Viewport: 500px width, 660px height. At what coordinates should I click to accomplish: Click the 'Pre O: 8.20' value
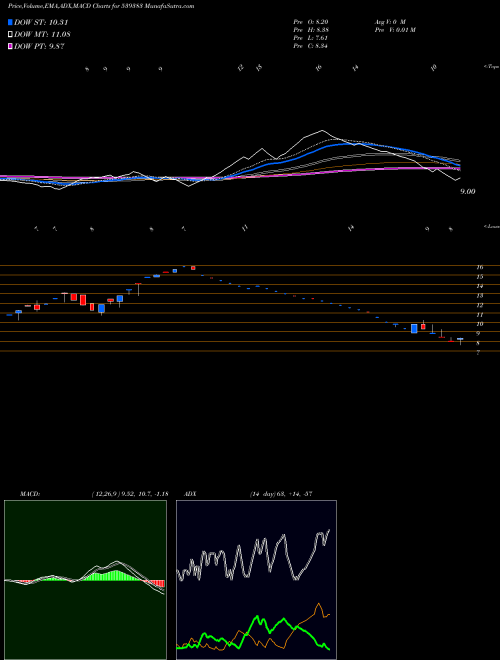pyautogui.click(x=311, y=21)
